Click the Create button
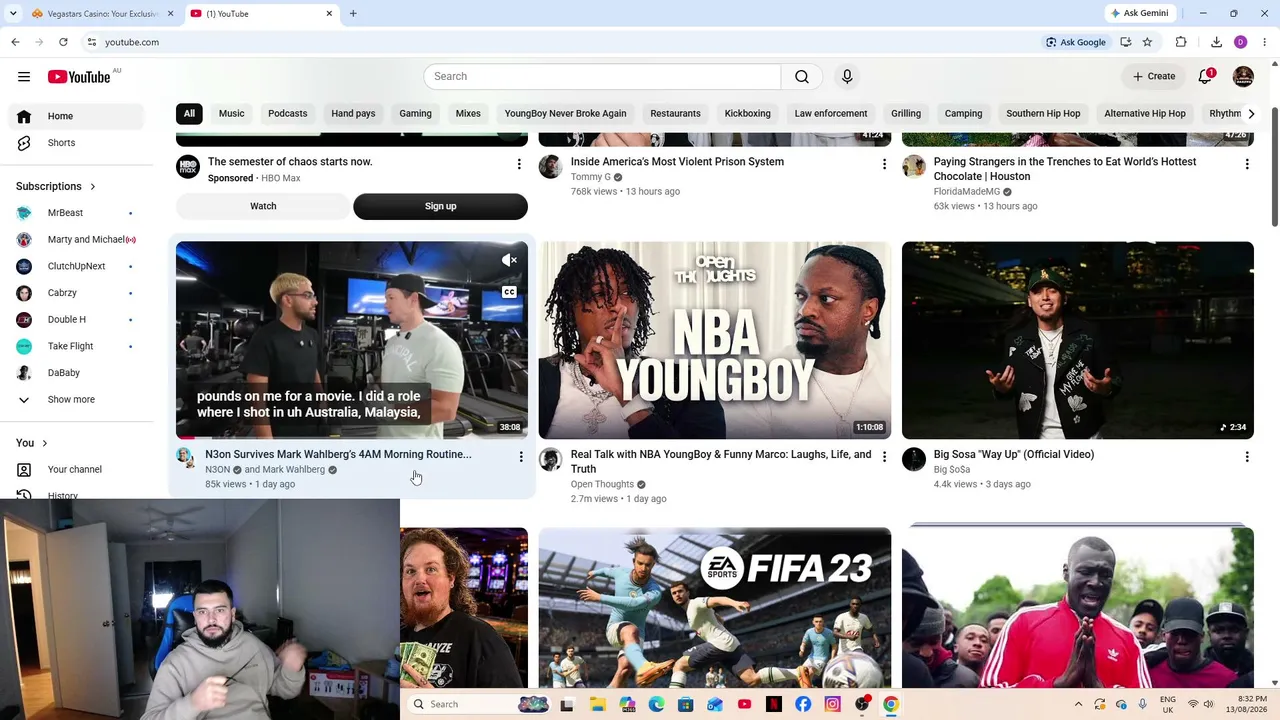 1154,77
